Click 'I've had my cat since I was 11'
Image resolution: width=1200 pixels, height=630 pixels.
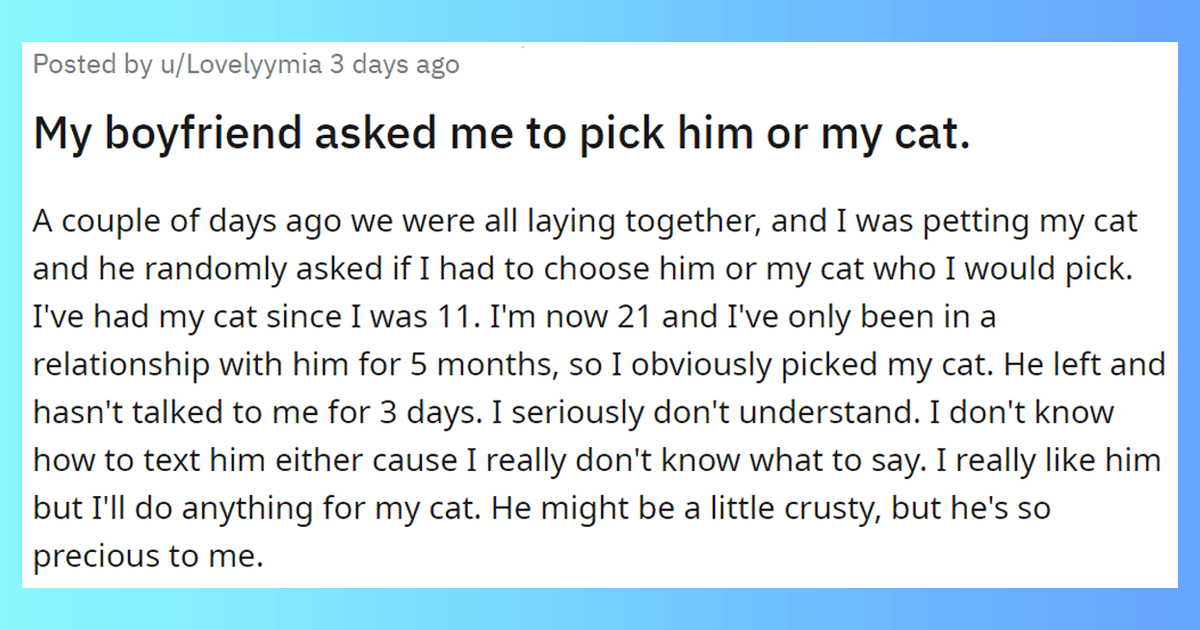point(251,317)
